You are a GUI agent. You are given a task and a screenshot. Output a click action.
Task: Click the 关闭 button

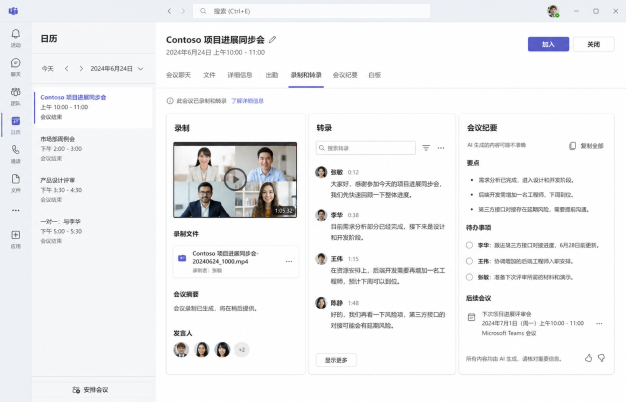pyautogui.click(x=594, y=44)
